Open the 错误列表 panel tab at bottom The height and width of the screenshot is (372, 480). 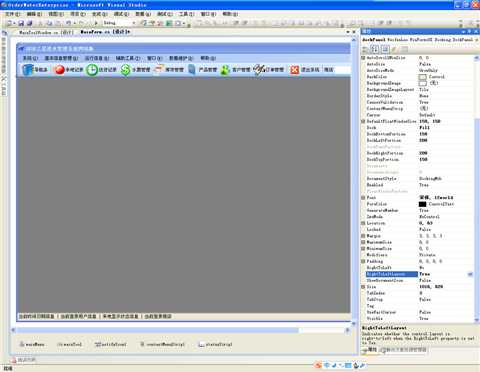pos(24,360)
